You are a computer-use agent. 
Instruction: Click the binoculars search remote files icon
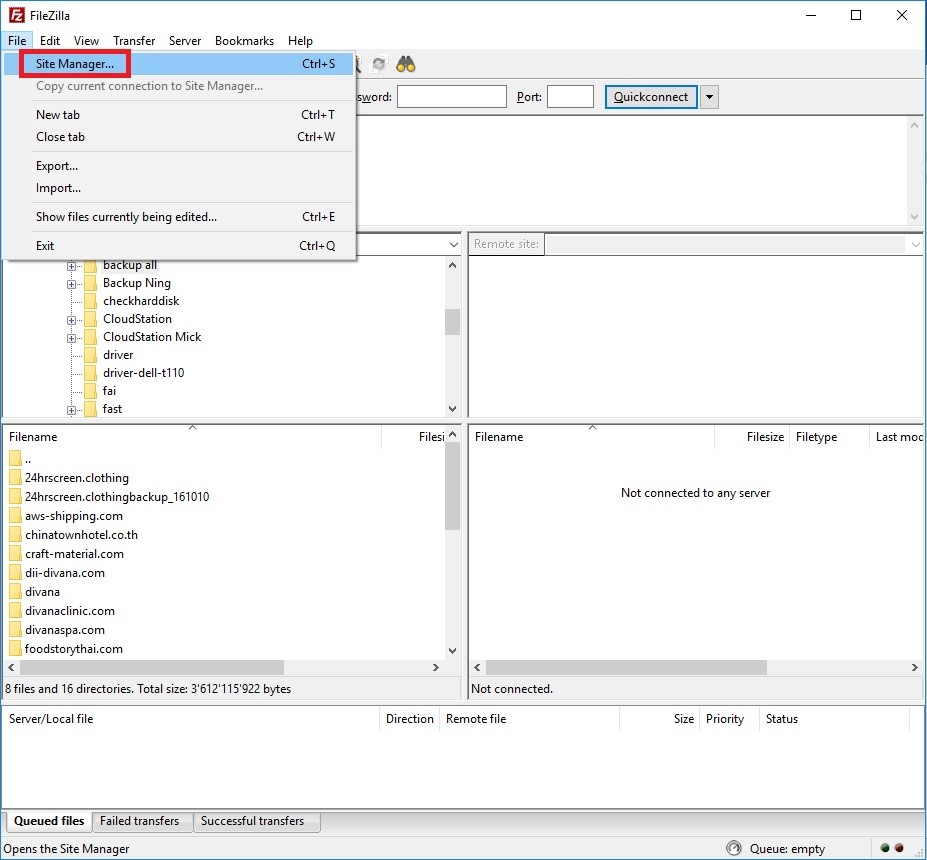(406, 64)
